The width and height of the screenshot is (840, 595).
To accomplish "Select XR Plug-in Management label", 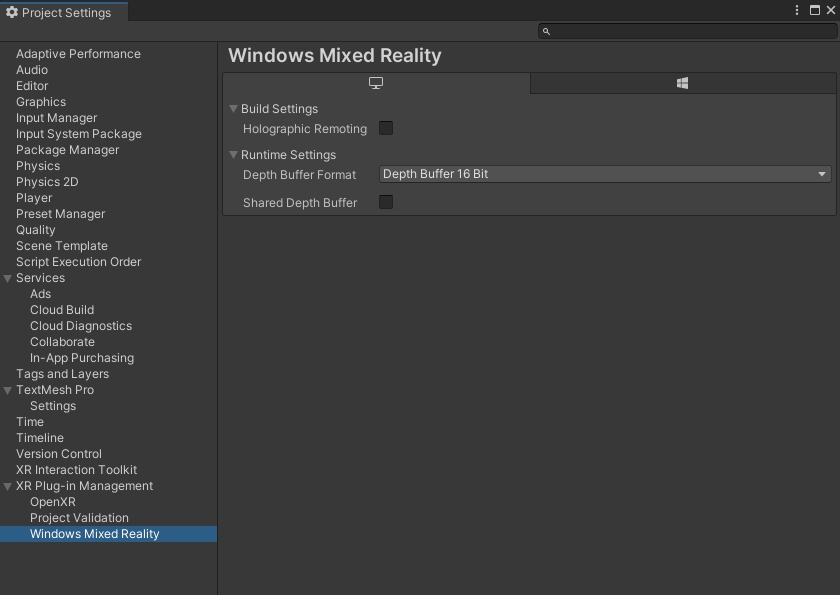I will point(84,486).
